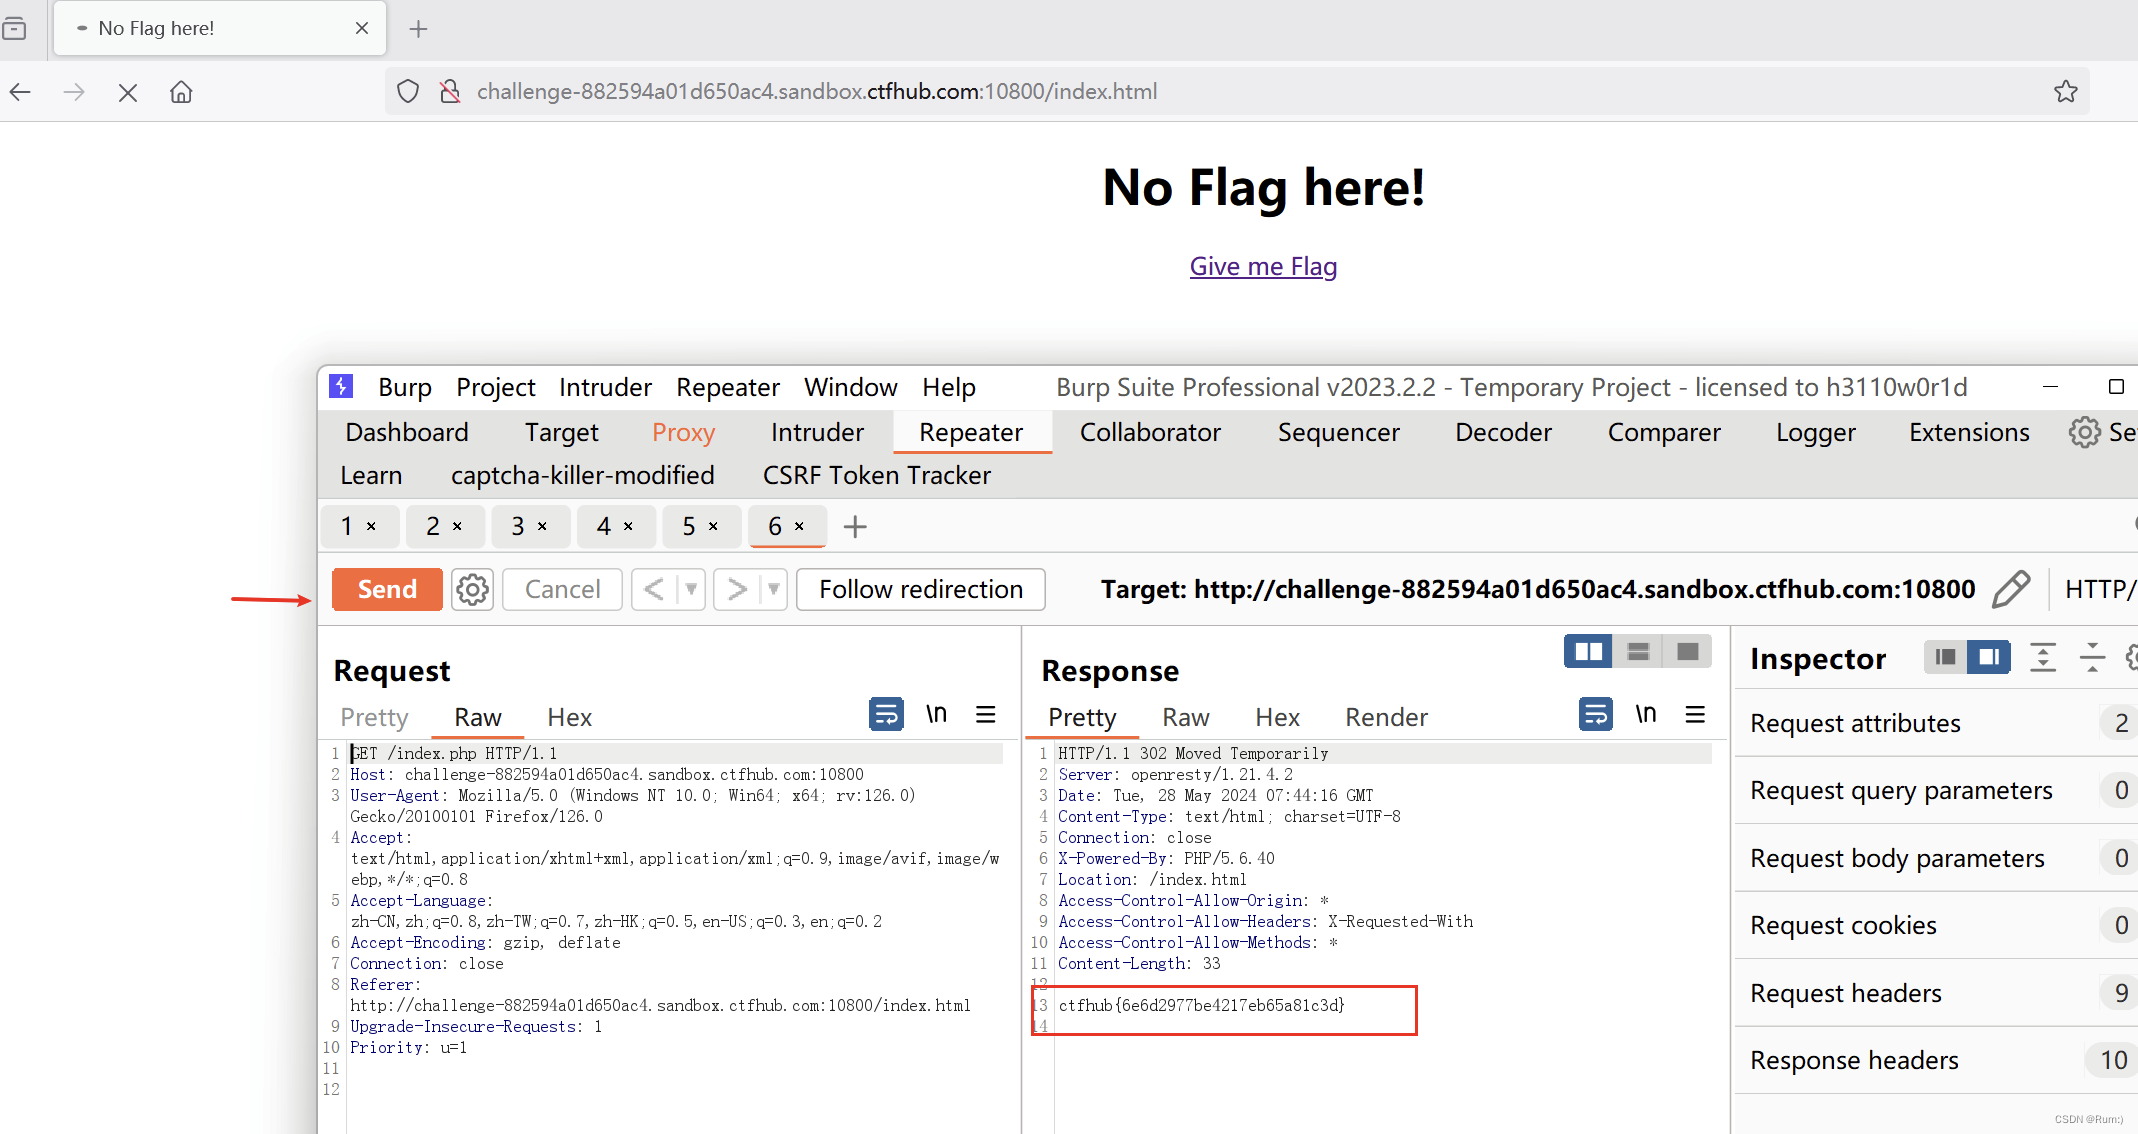2138x1134 pixels.
Task: Expand Request attributes section
Action: coord(1936,723)
